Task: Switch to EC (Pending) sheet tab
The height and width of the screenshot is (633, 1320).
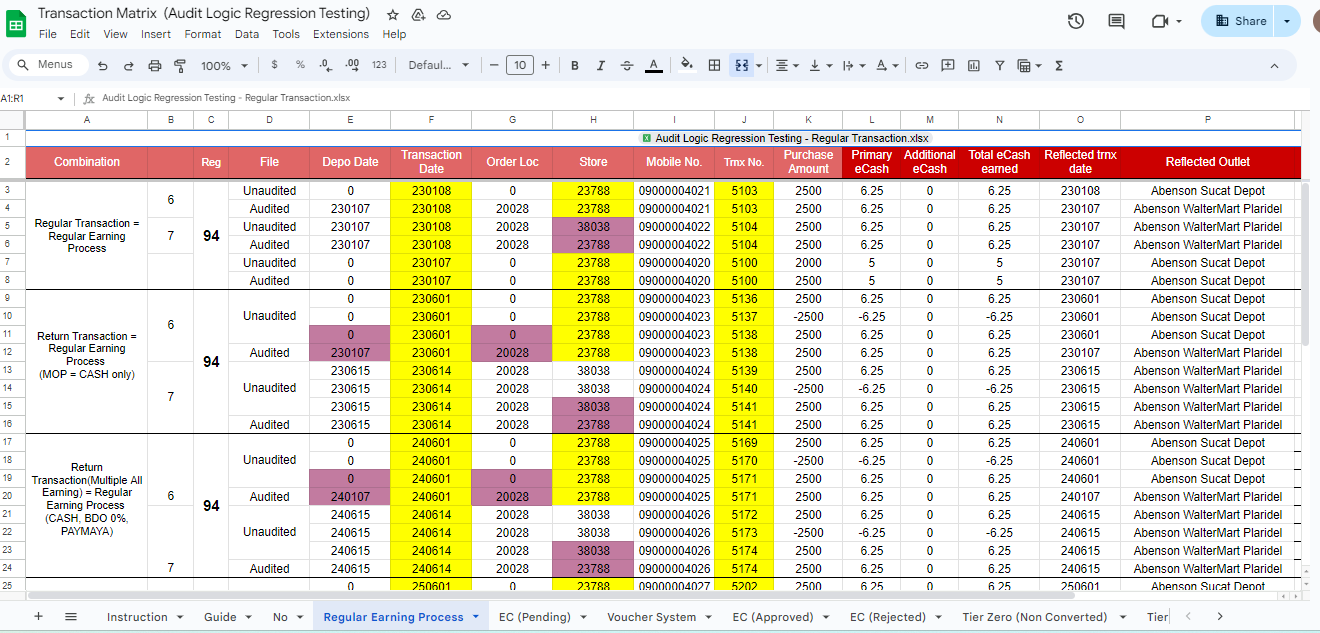Action: (x=535, y=617)
